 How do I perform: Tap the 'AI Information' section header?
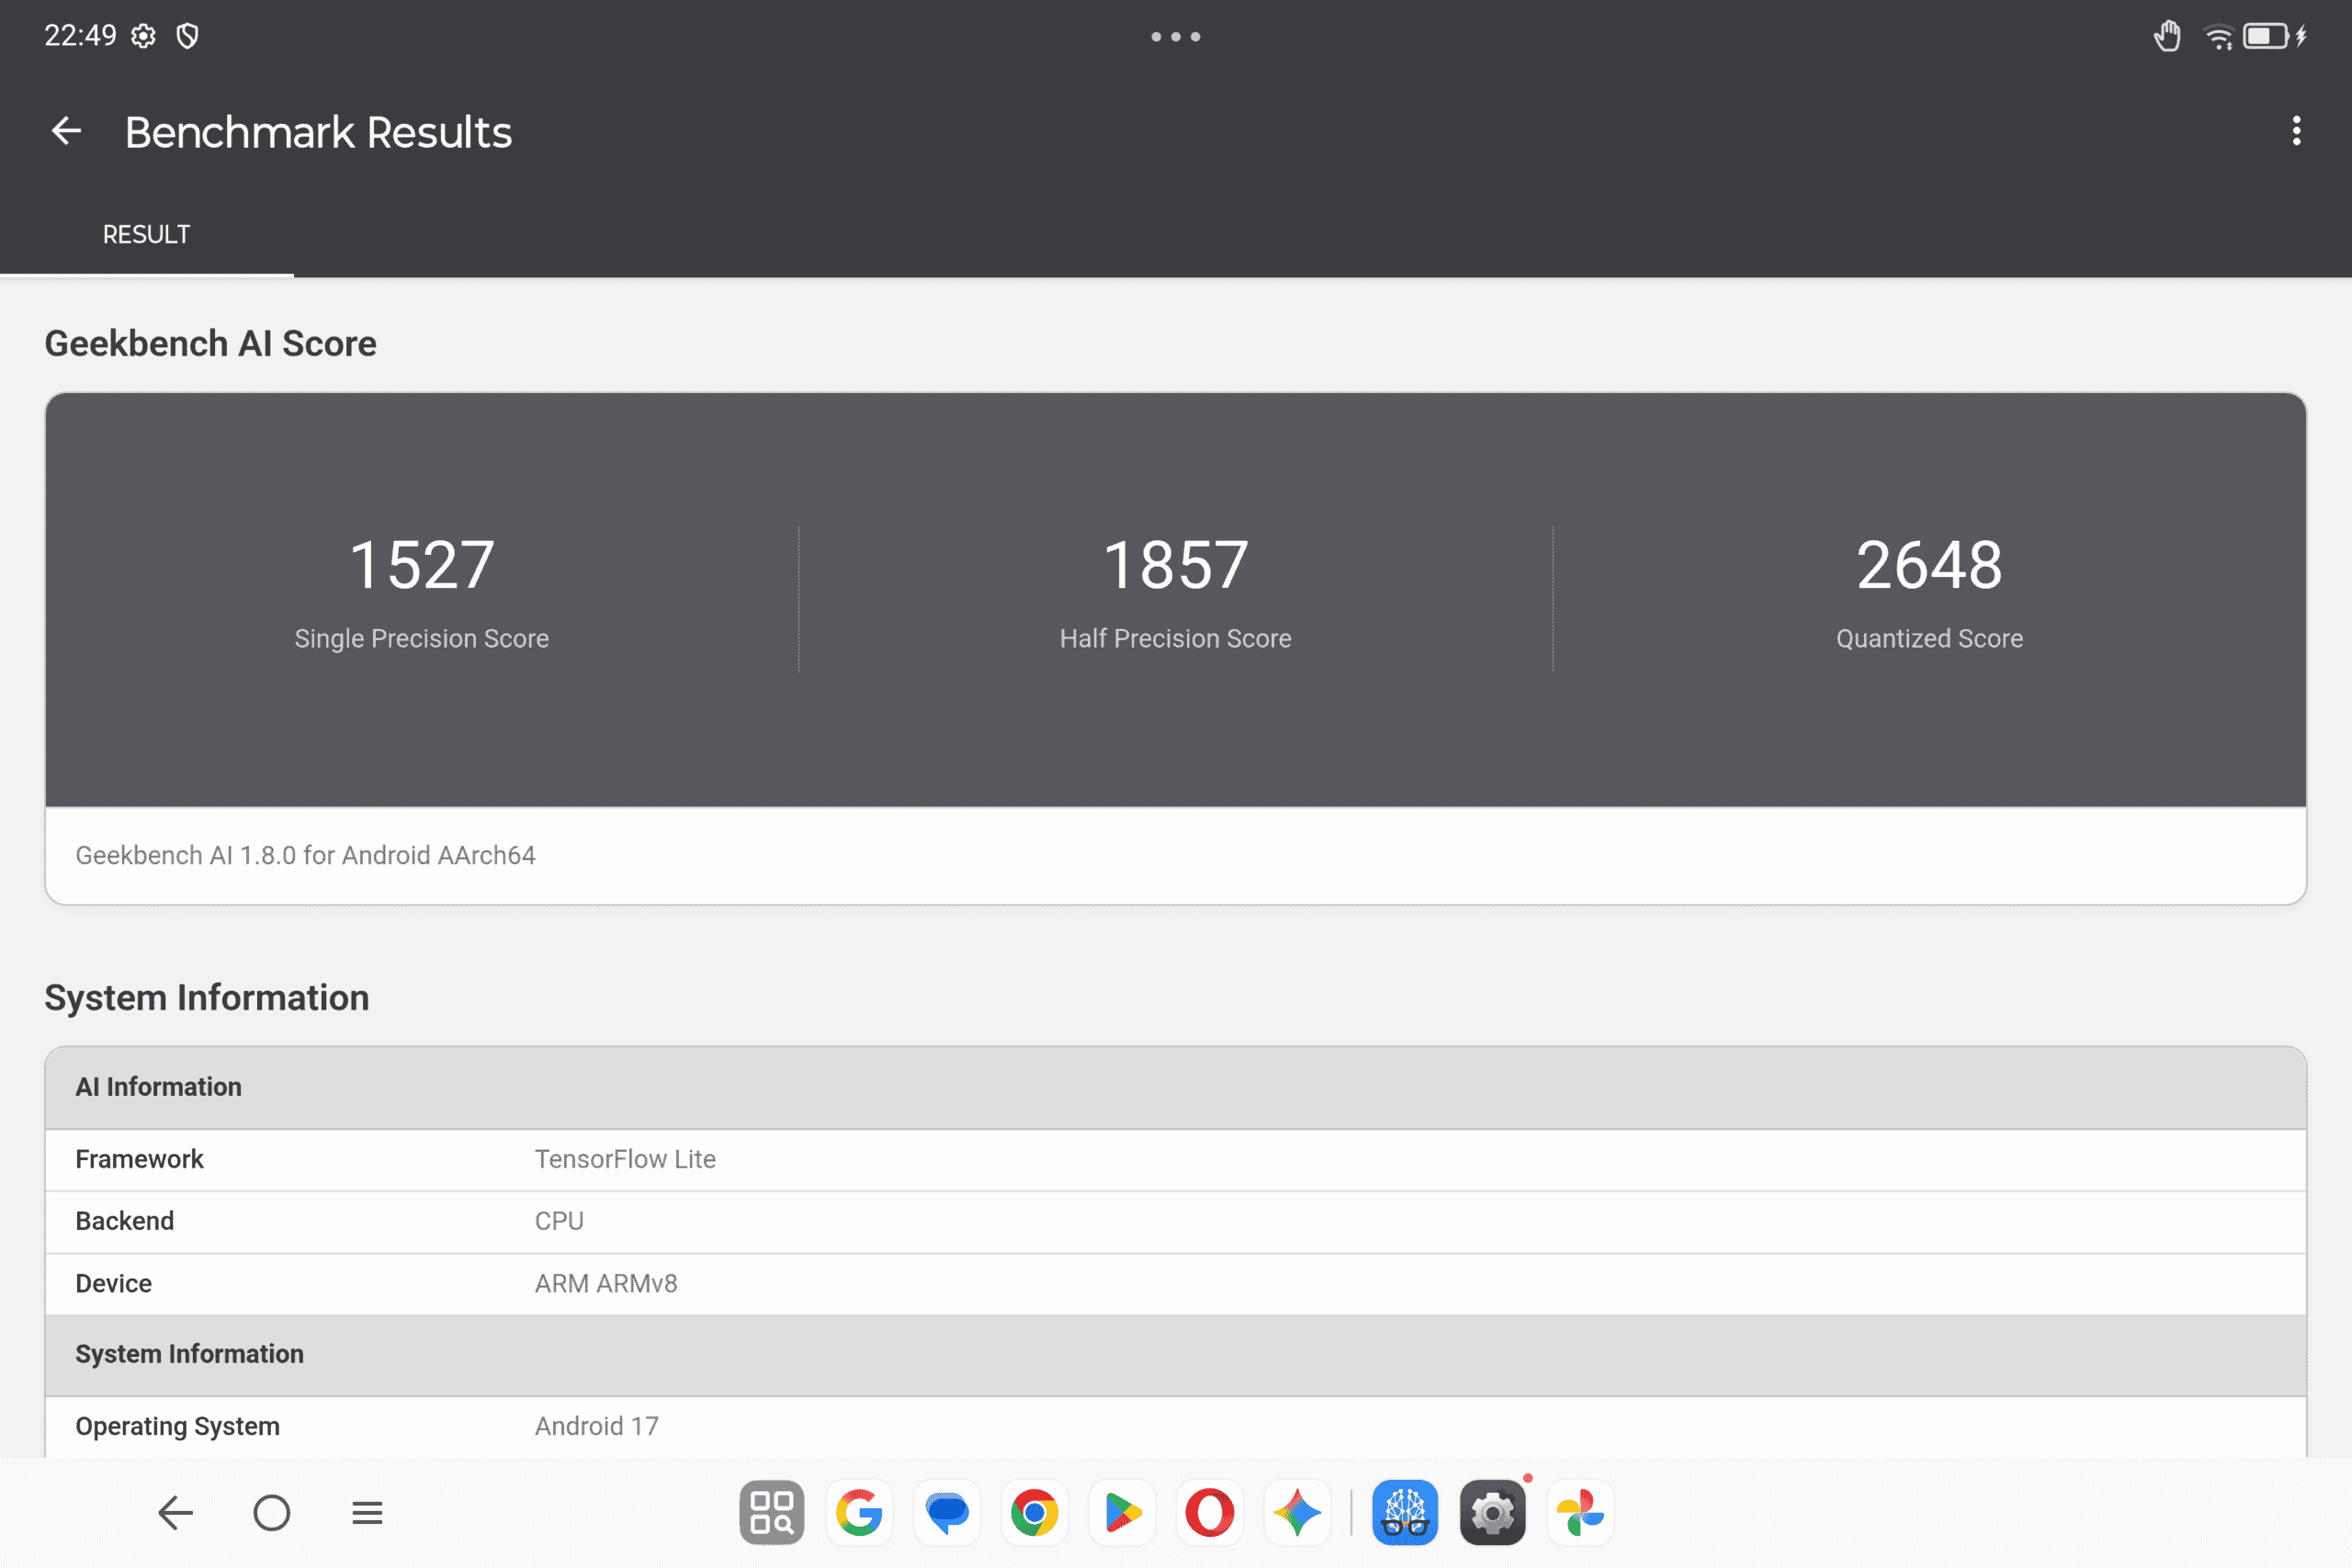pyautogui.click(x=1176, y=1087)
